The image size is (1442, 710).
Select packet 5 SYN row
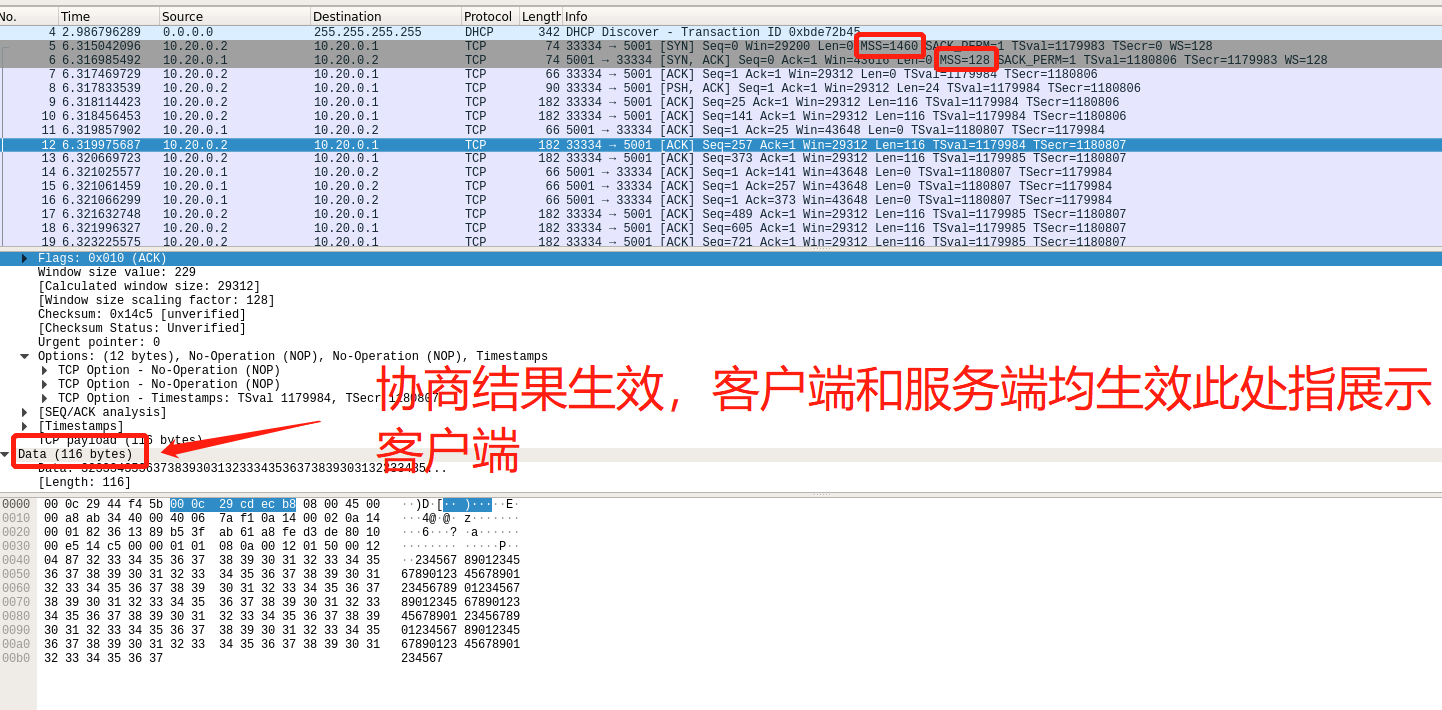721,46
